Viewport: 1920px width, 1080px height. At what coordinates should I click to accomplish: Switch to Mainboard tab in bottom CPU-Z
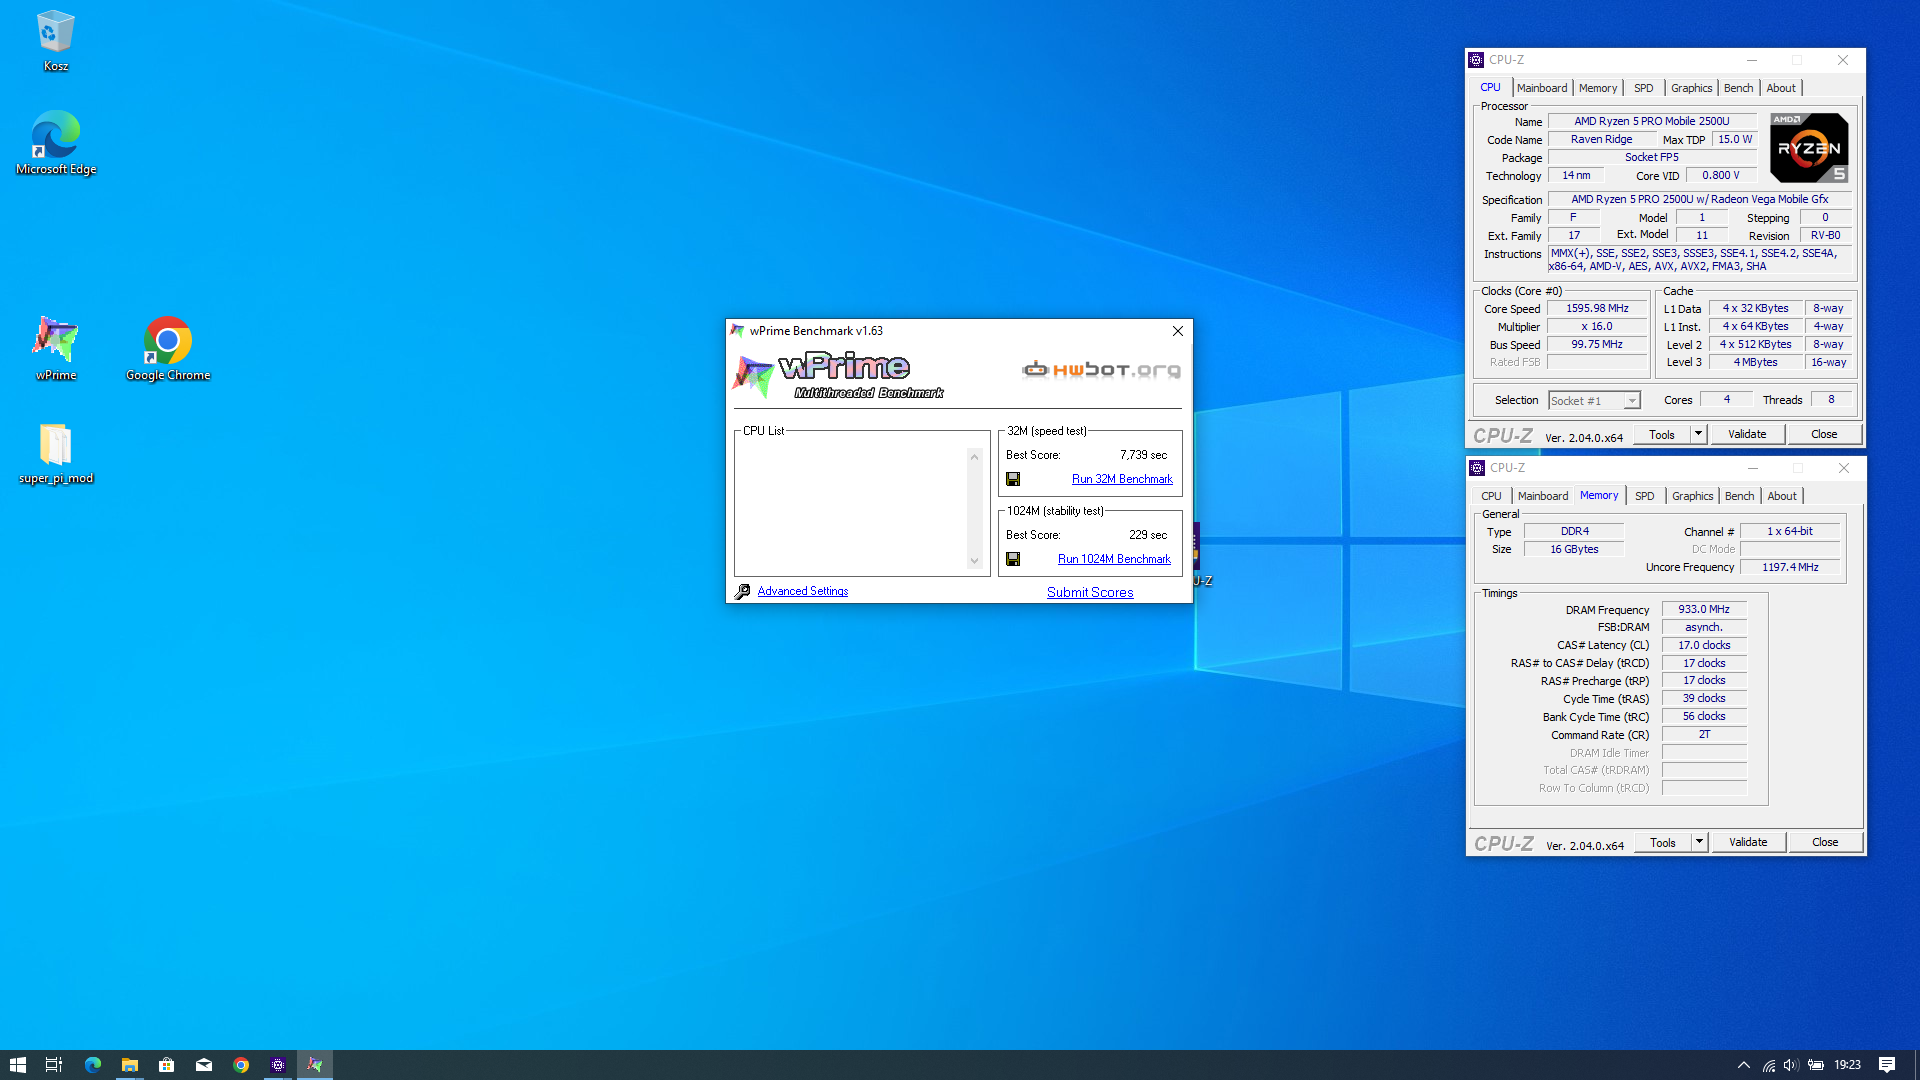point(1542,496)
